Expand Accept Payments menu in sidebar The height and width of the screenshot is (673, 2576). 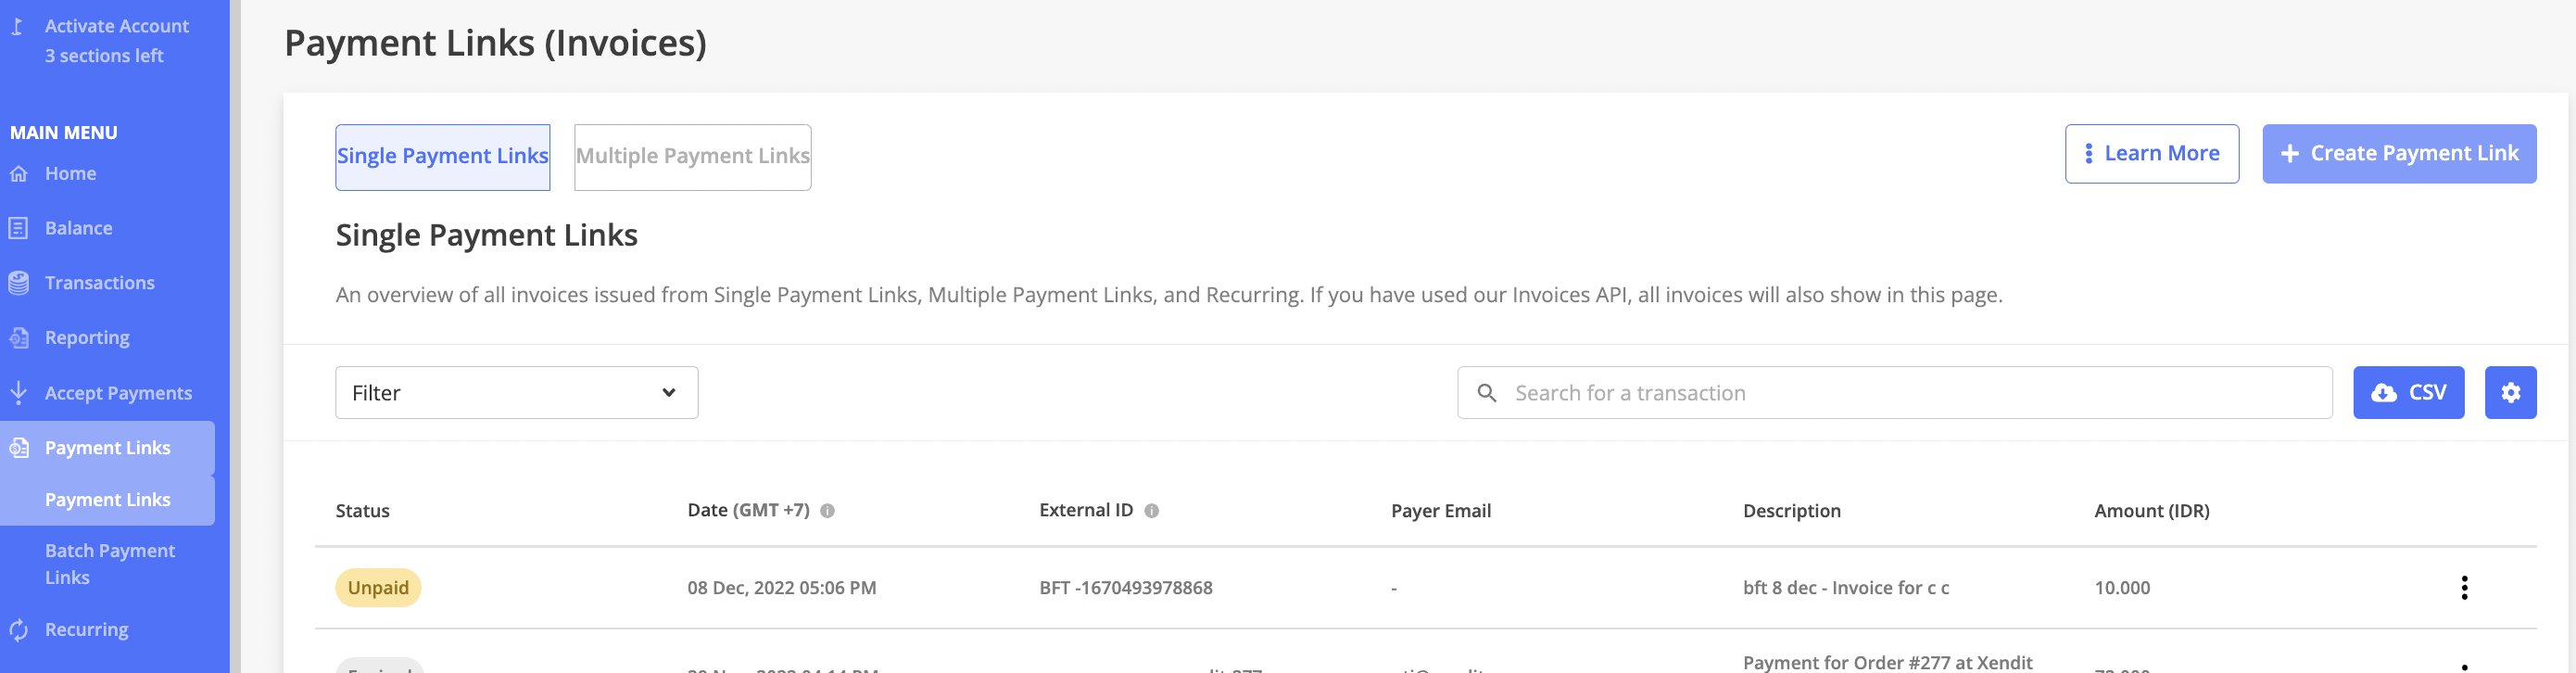(118, 393)
